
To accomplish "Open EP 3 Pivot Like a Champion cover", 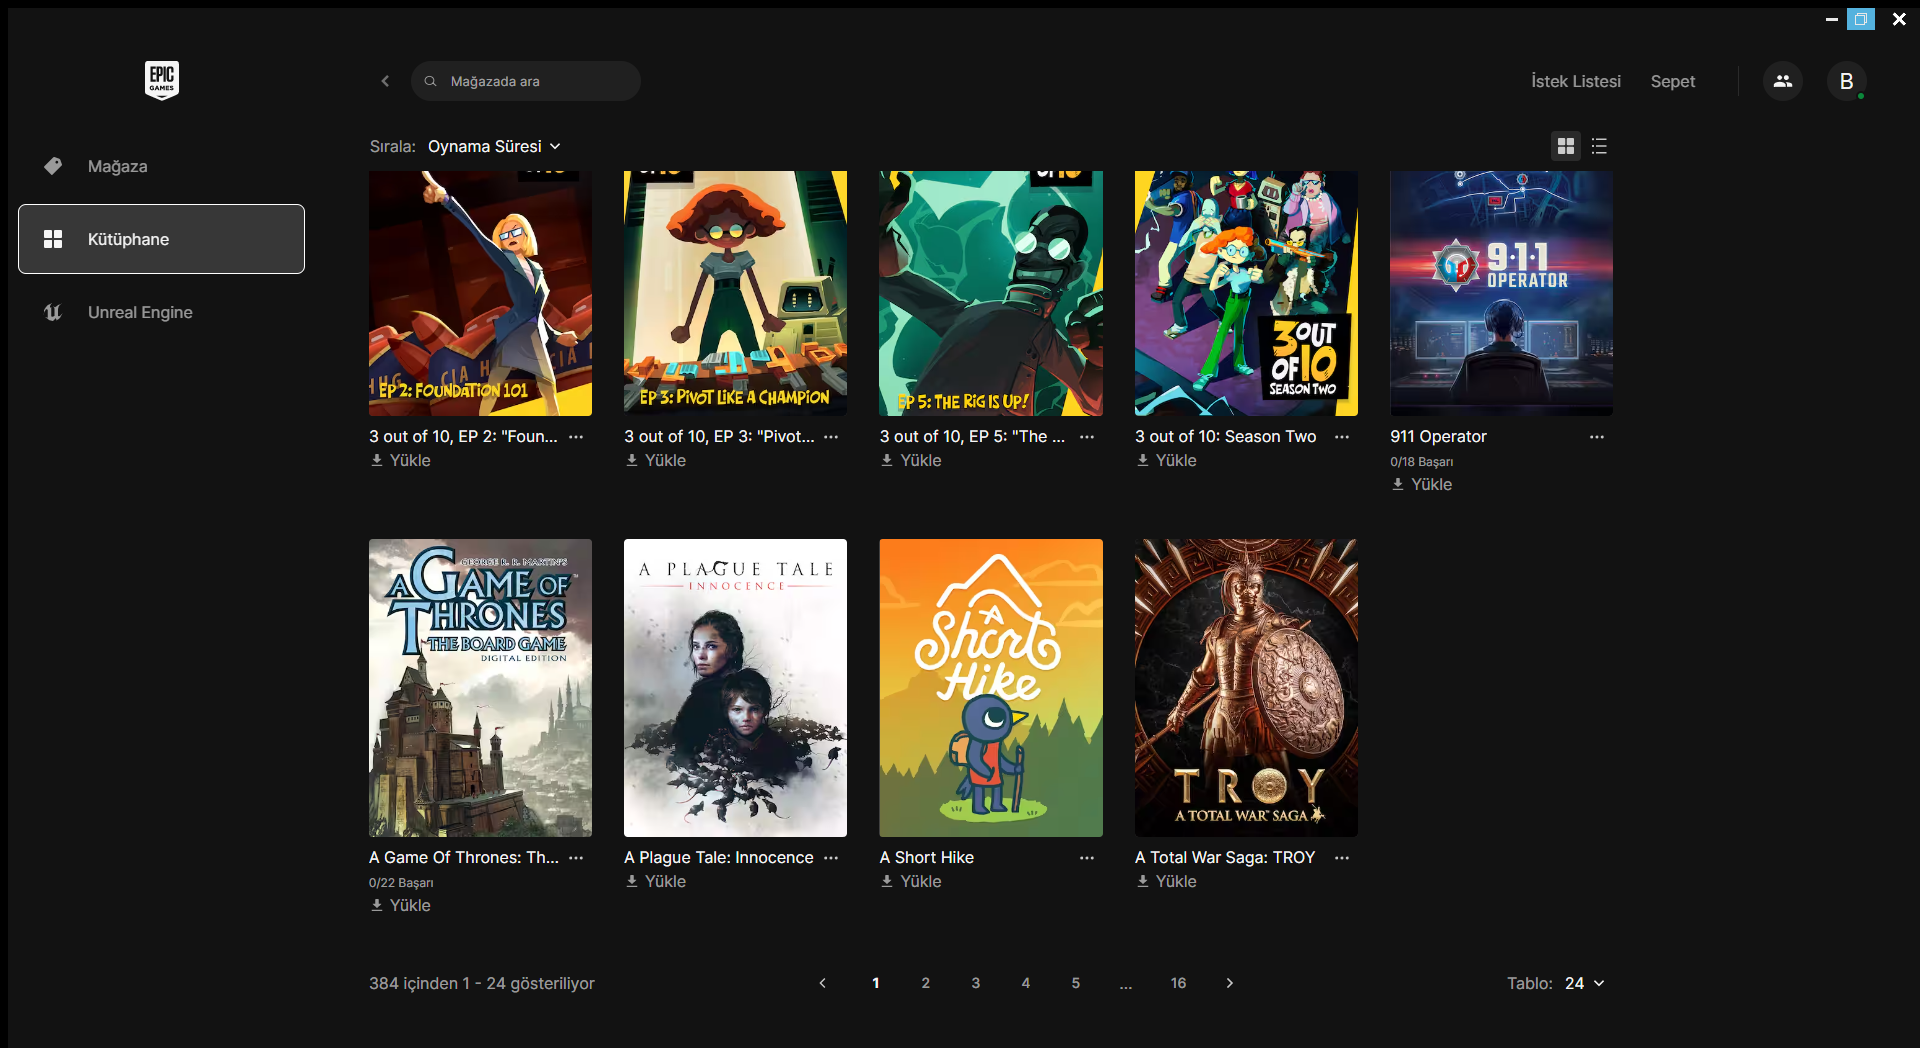I will [x=735, y=293].
